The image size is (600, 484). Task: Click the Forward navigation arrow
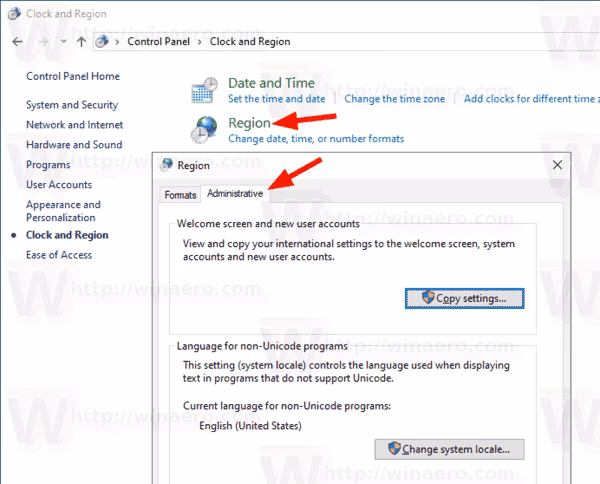point(43,41)
